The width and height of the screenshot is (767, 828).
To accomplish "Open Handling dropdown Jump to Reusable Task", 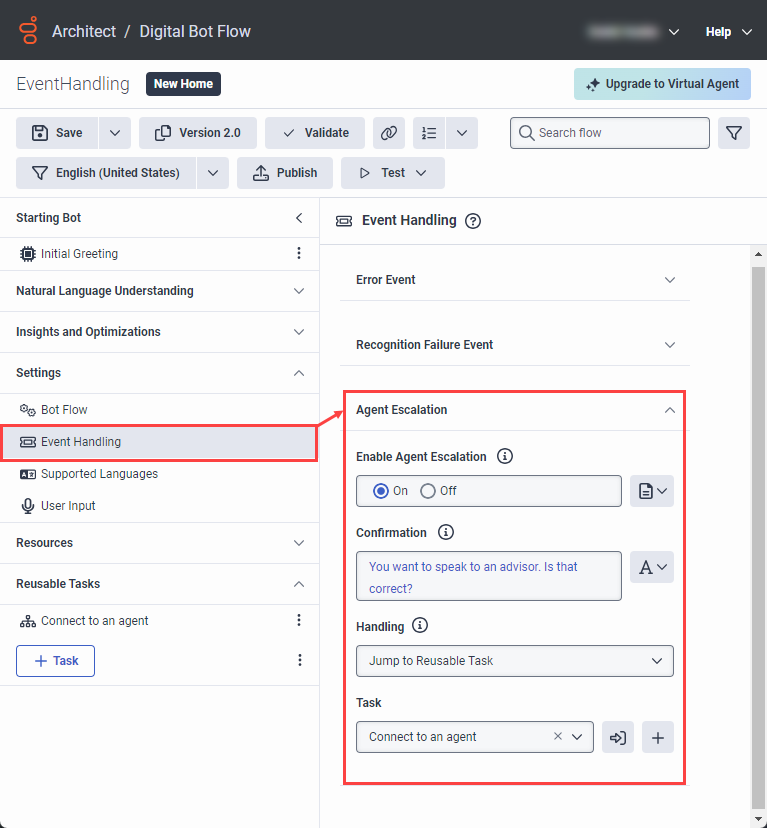I will pos(515,661).
